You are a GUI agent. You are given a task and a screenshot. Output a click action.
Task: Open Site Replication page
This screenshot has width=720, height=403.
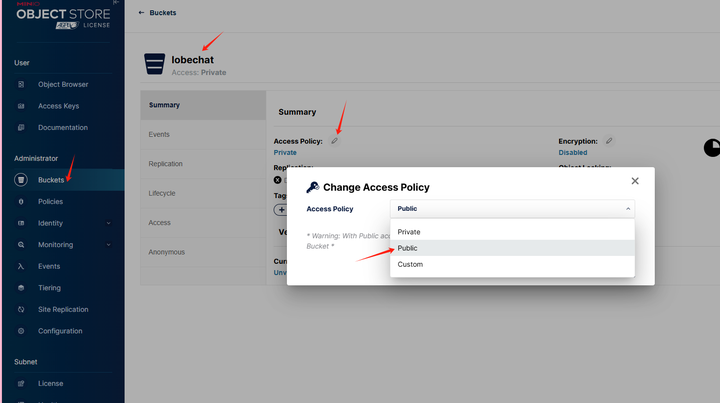pyautogui.click(x=63, y=309)
